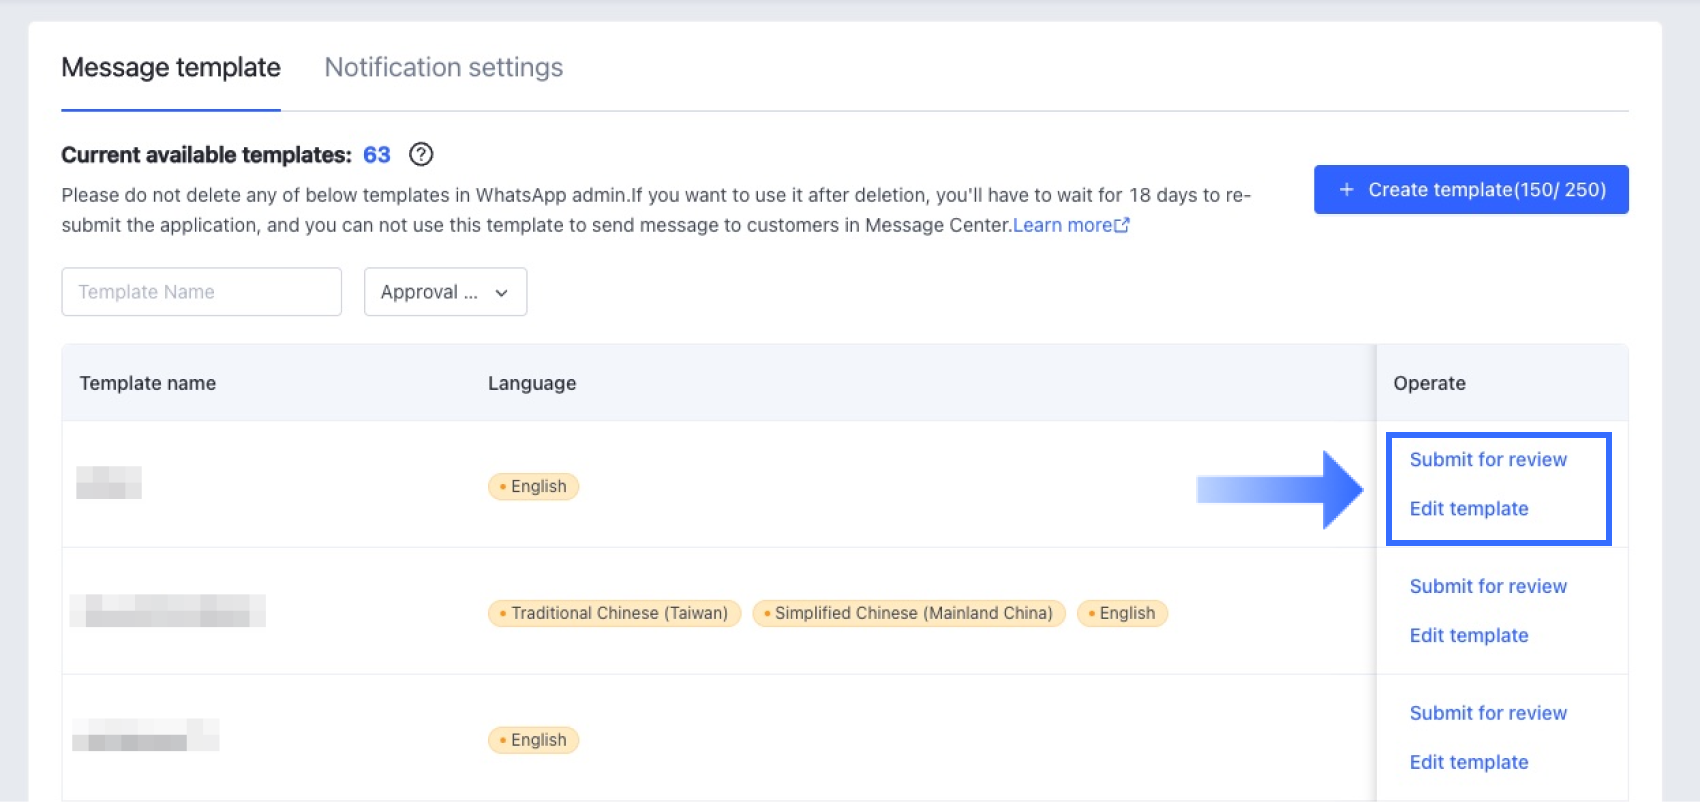Submit the third template for review
The image size is (1700, 802).
1488,714
